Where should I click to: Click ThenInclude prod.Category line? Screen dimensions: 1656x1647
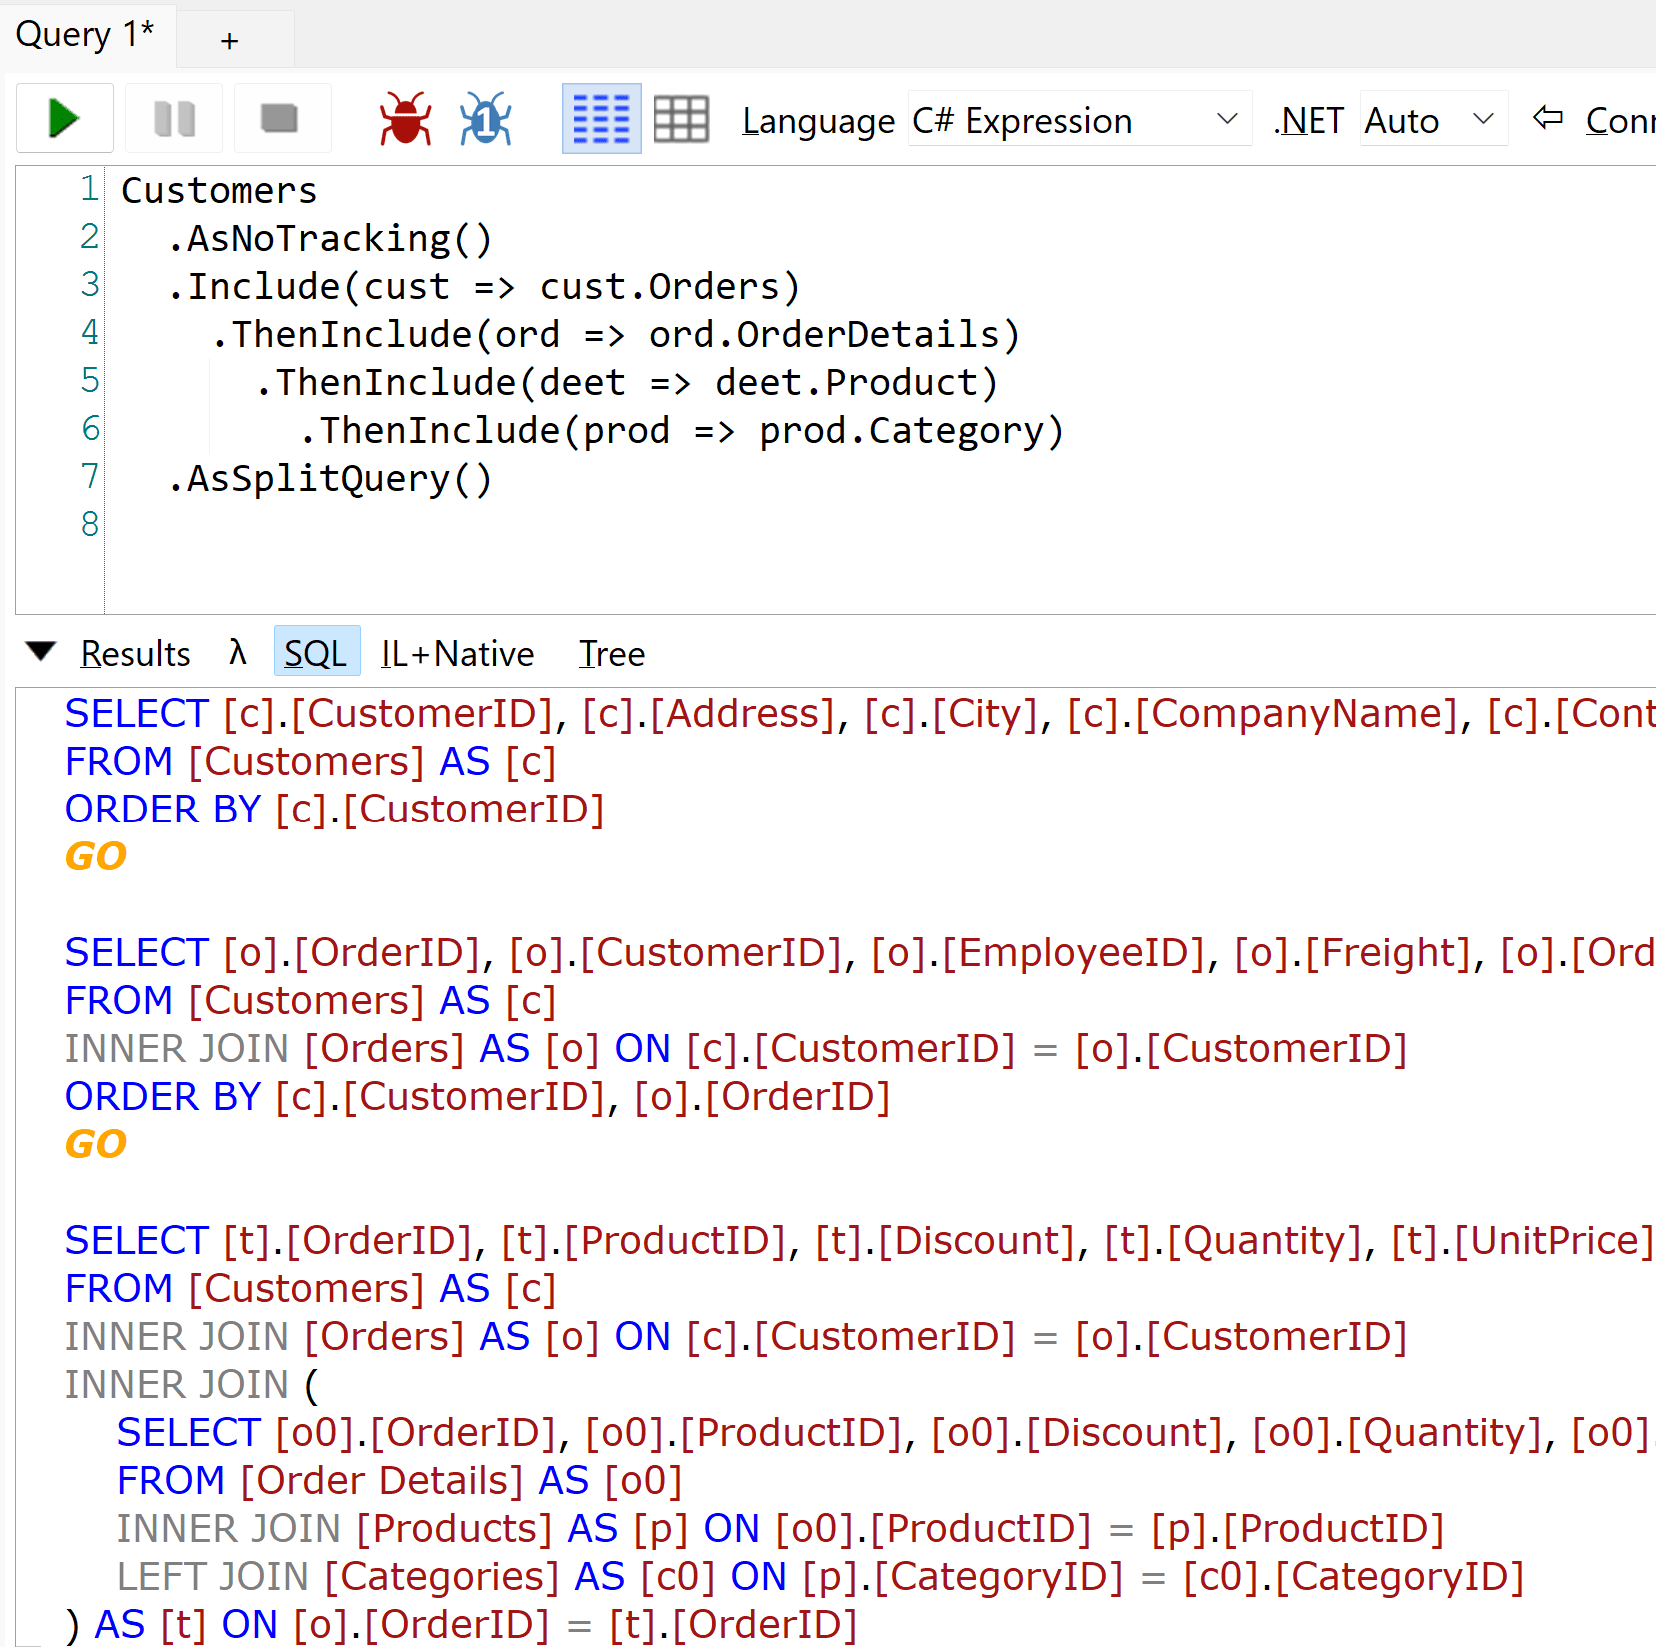(x=681, y=431)
